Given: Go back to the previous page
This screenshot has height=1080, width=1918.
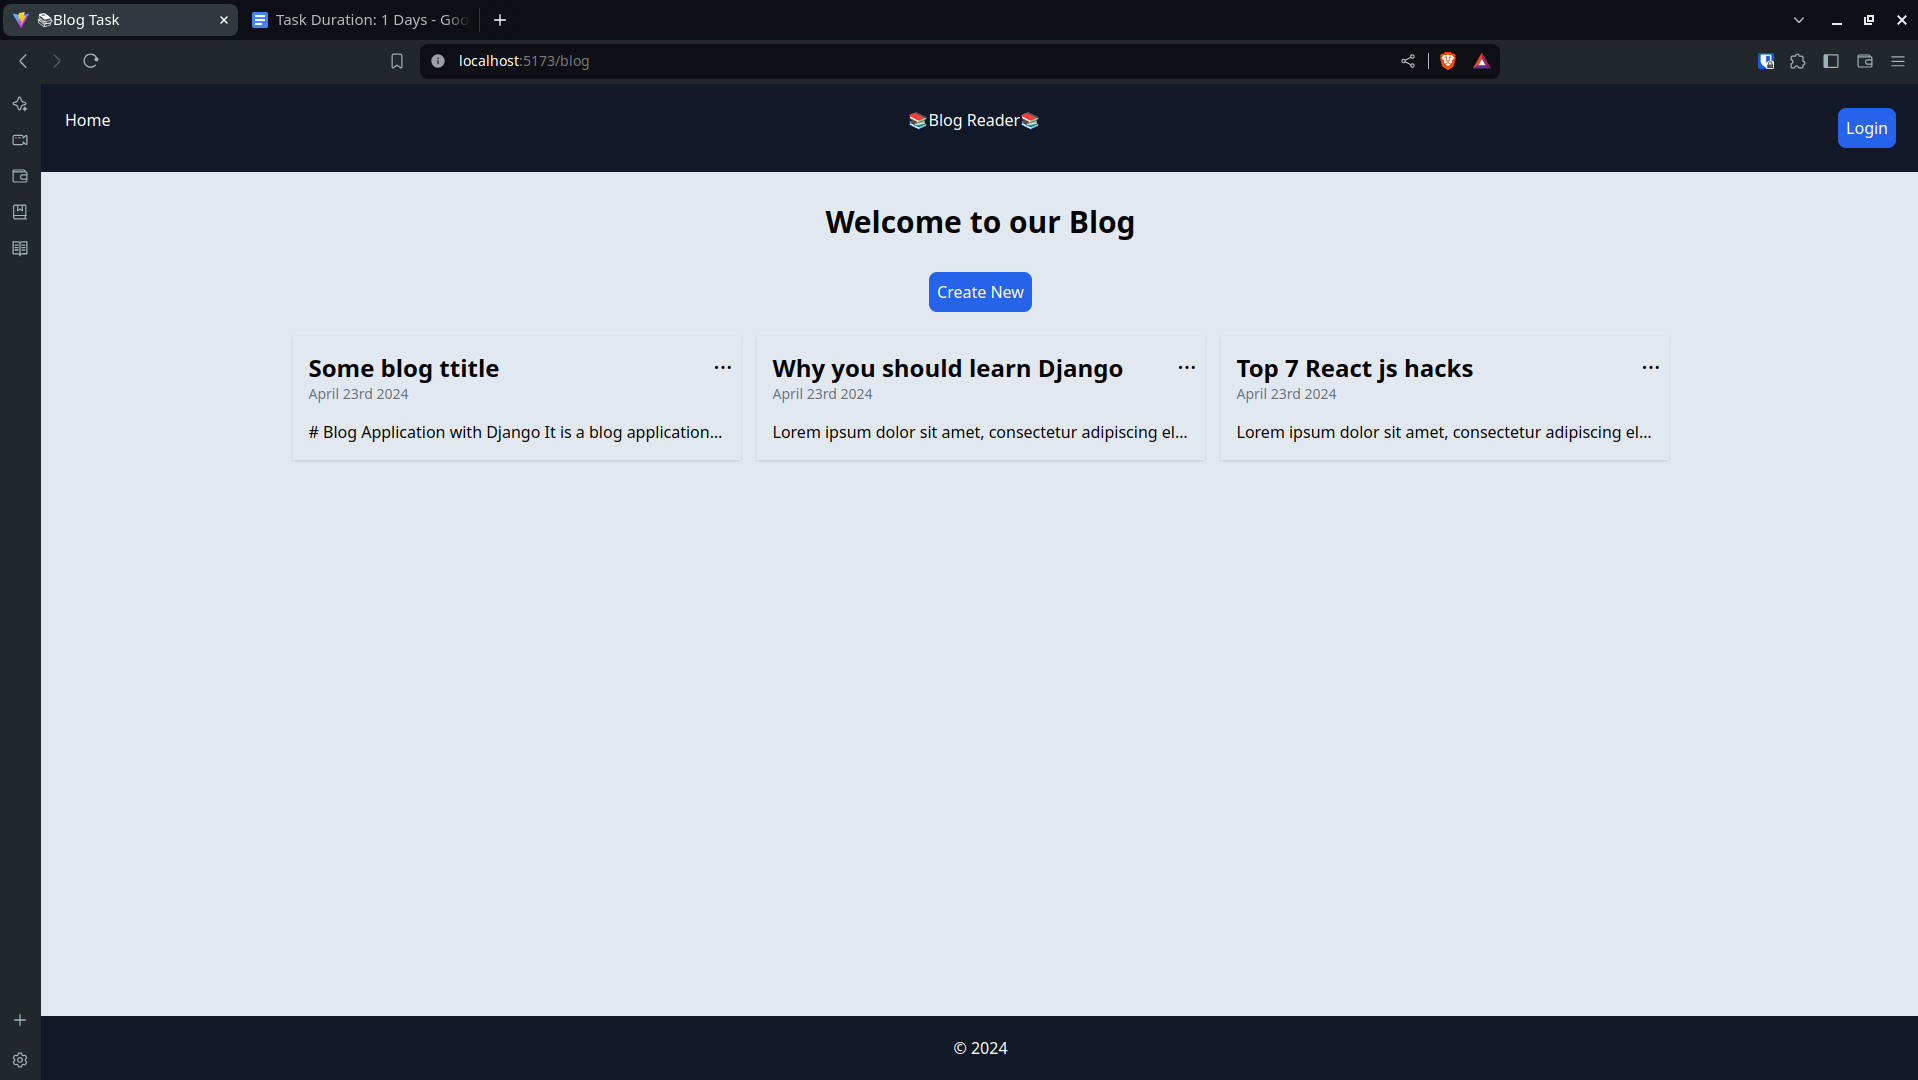Looking at the screenshot, I should [23, 61].
